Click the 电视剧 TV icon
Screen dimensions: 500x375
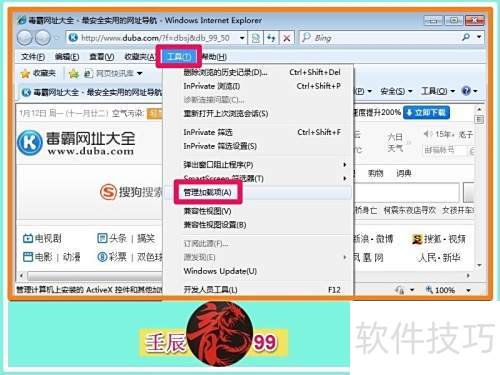28,238
